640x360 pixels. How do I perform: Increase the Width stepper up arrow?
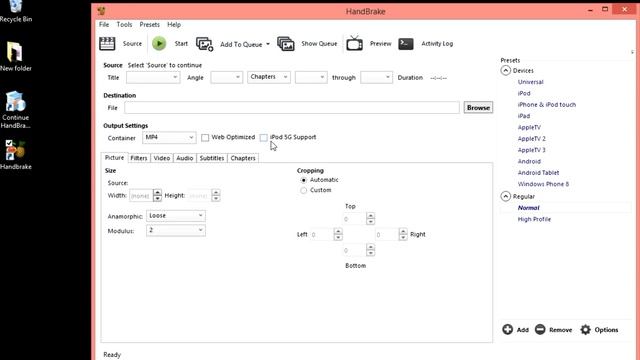click(x=157, y=192)
